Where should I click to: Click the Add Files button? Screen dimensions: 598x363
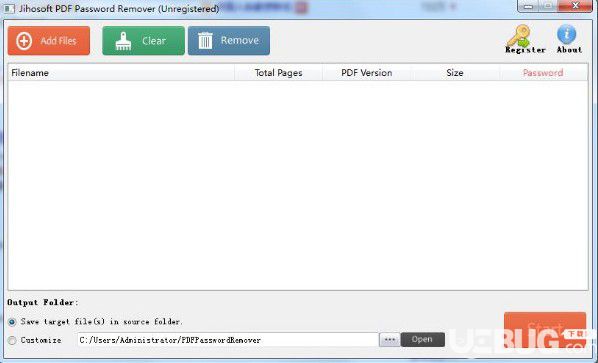tap(49, 40)
